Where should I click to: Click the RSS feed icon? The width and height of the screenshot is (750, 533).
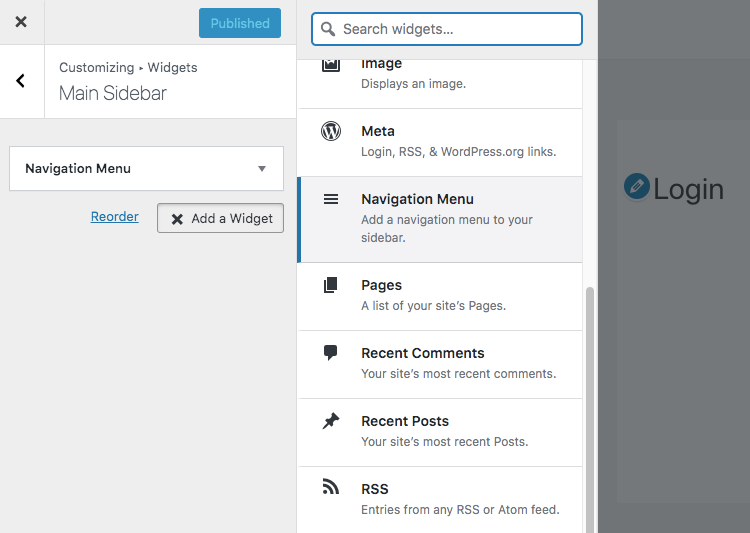point(331,486)
